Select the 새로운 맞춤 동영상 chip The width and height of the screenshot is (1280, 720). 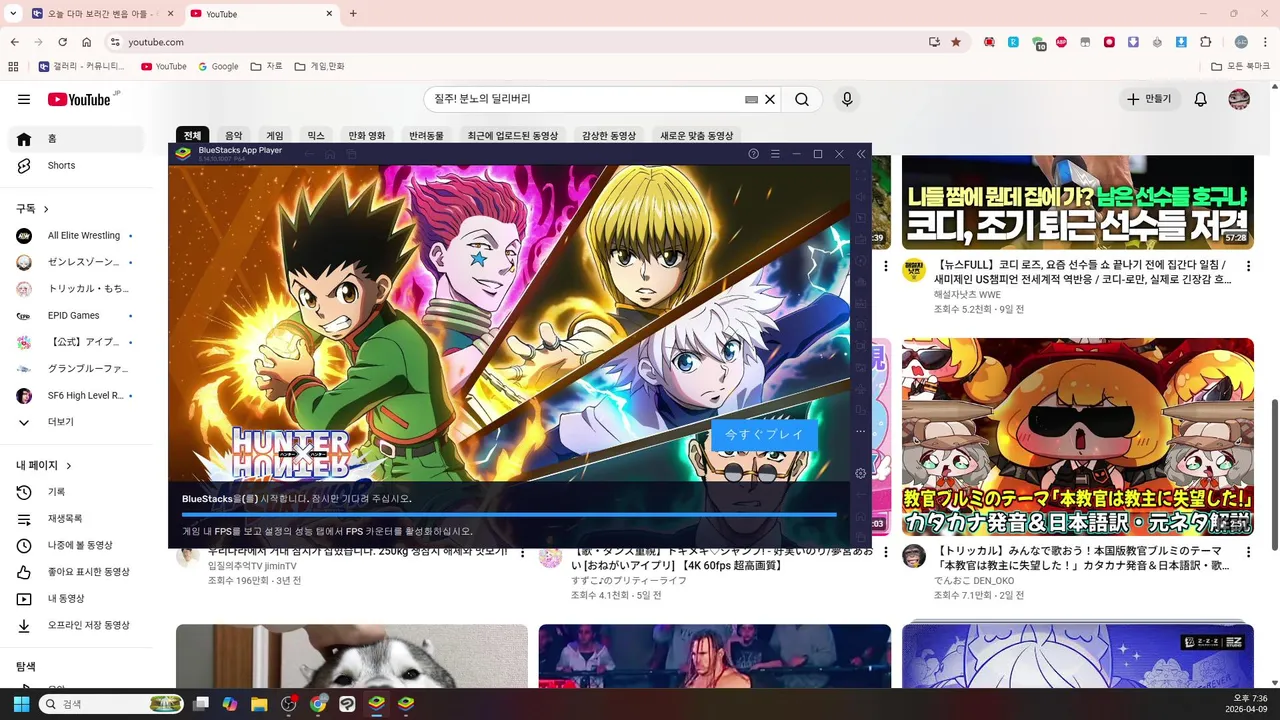point(697,135)
